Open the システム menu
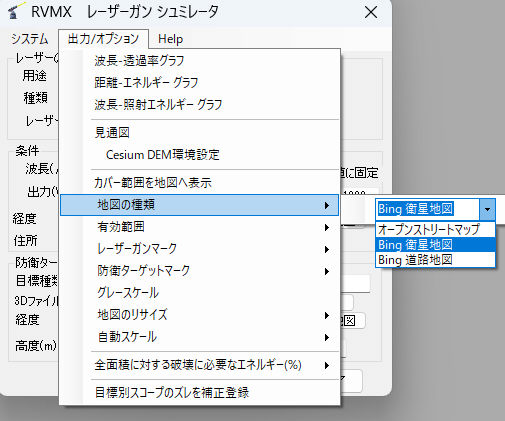This screenshot has width=505, height=421. point(30,39)
